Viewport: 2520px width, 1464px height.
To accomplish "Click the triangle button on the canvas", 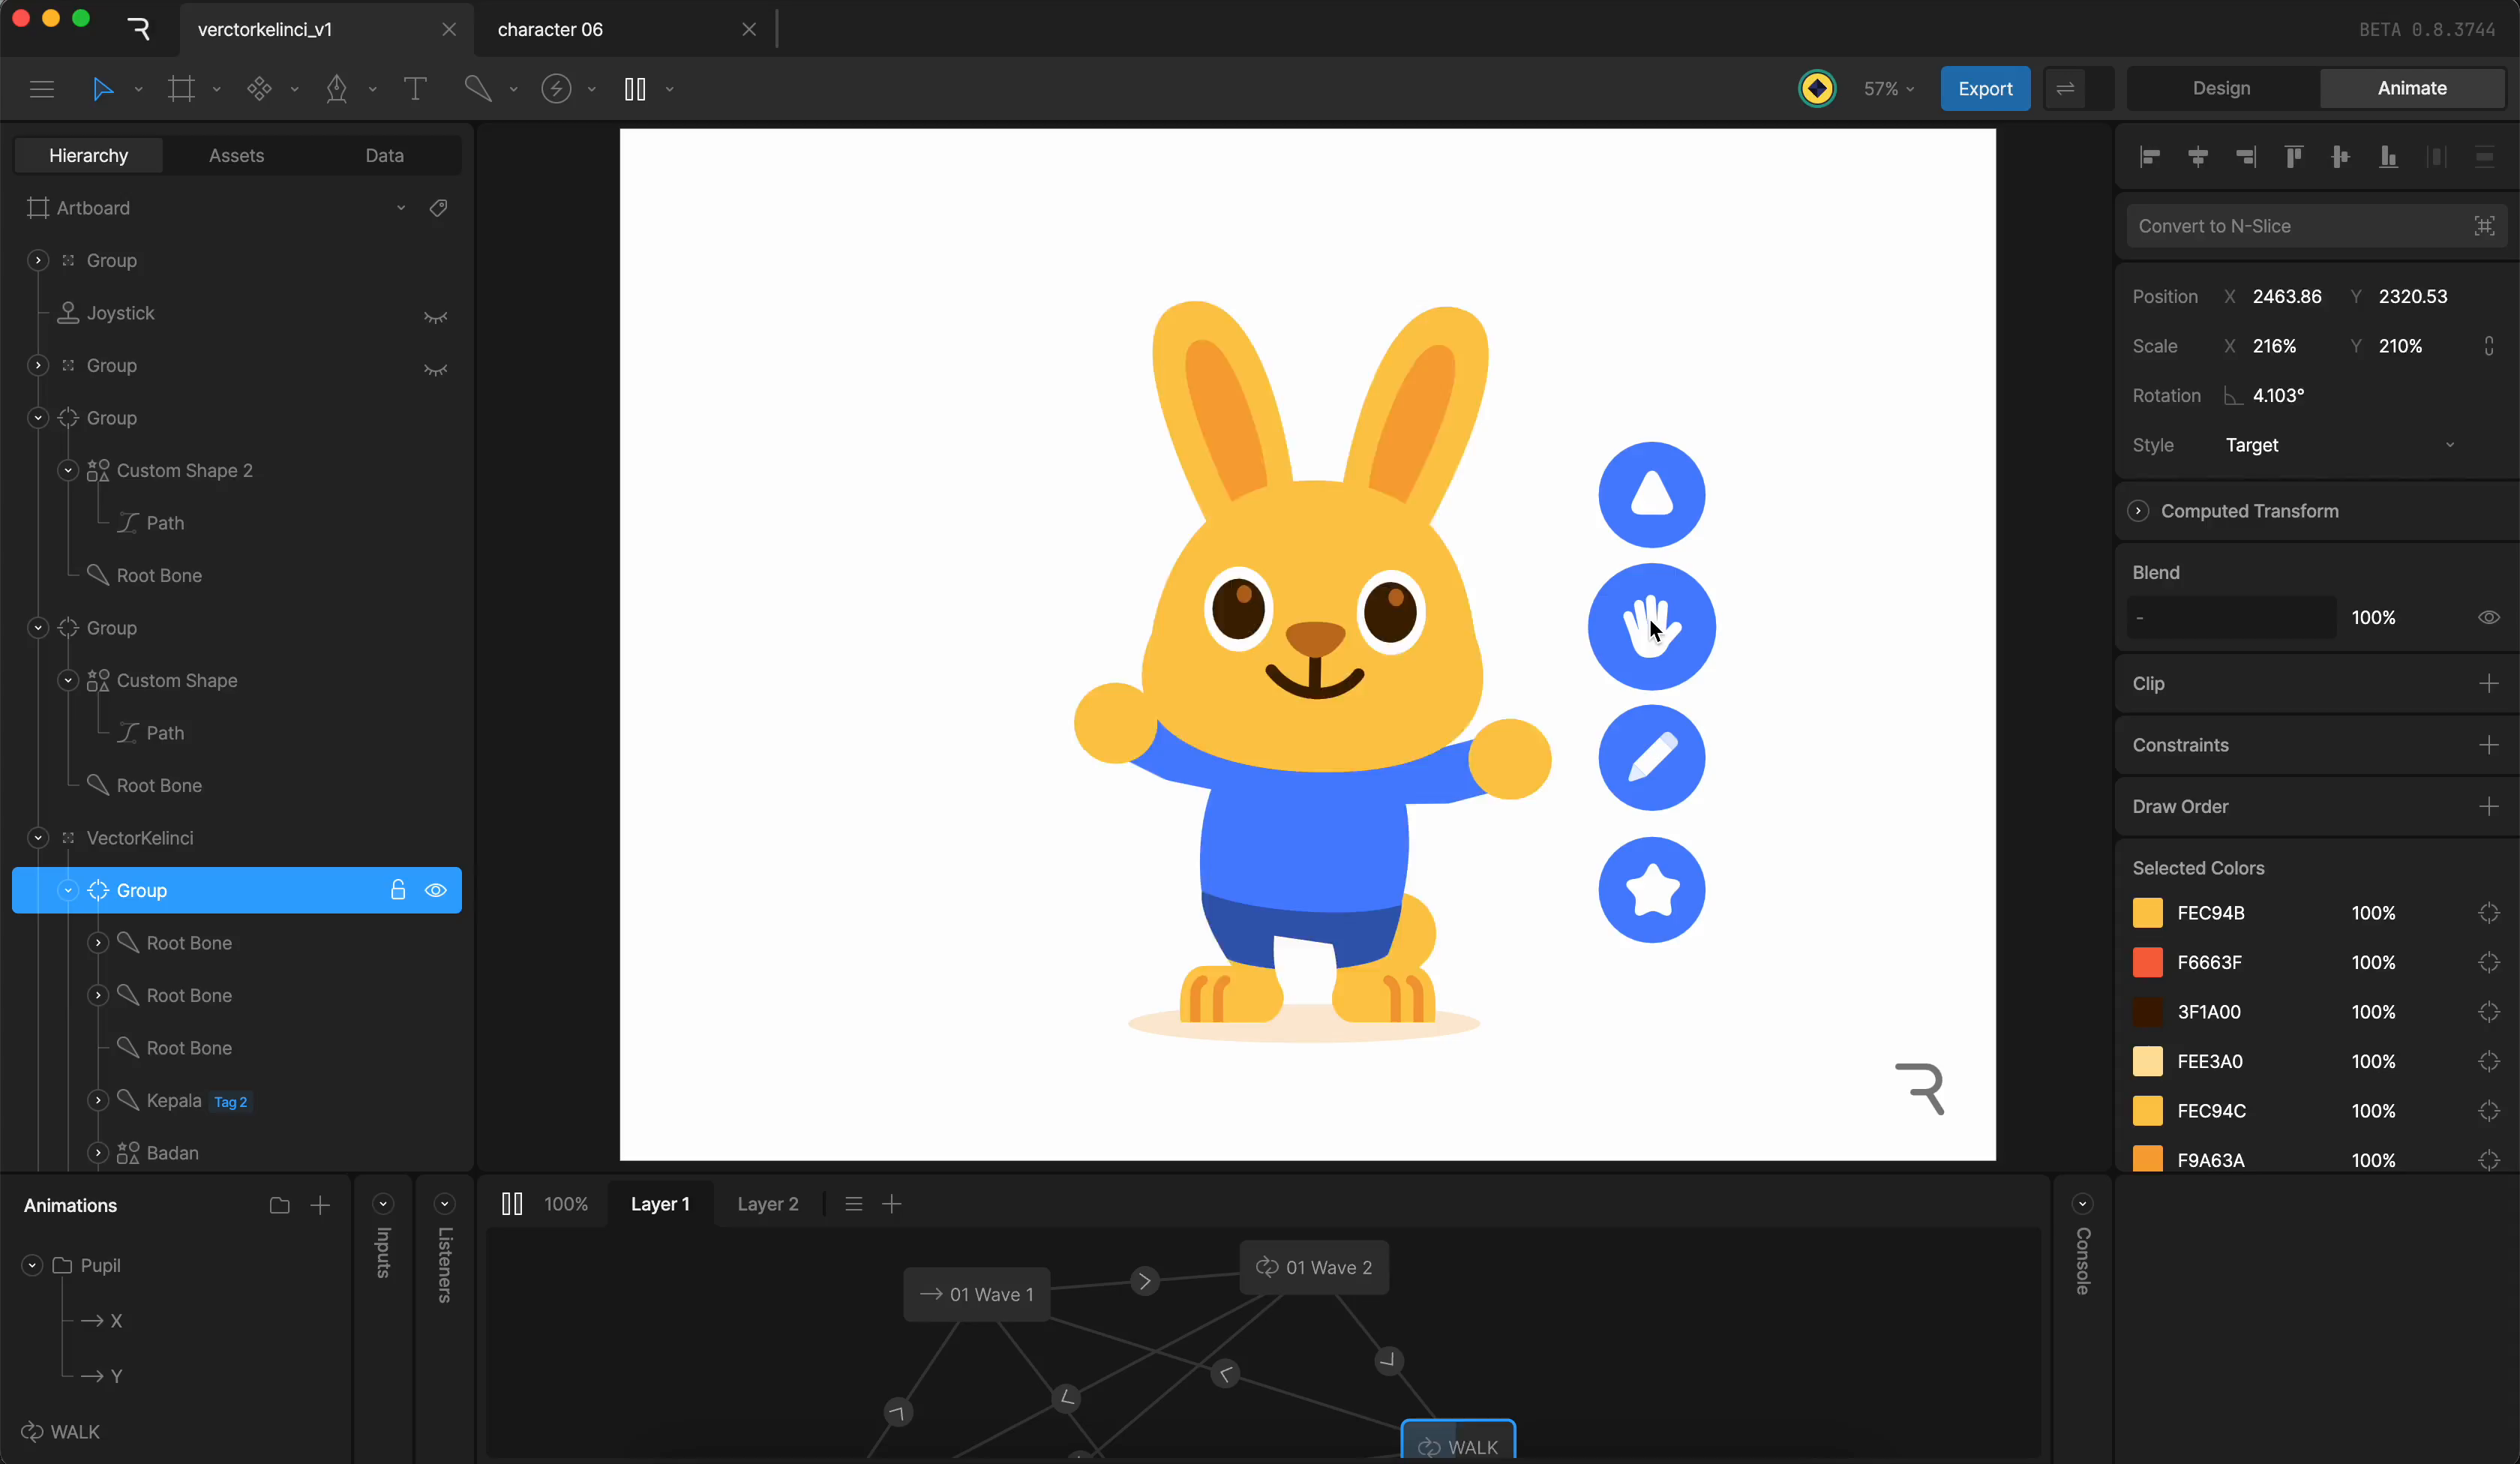I will click(1652, 495).
